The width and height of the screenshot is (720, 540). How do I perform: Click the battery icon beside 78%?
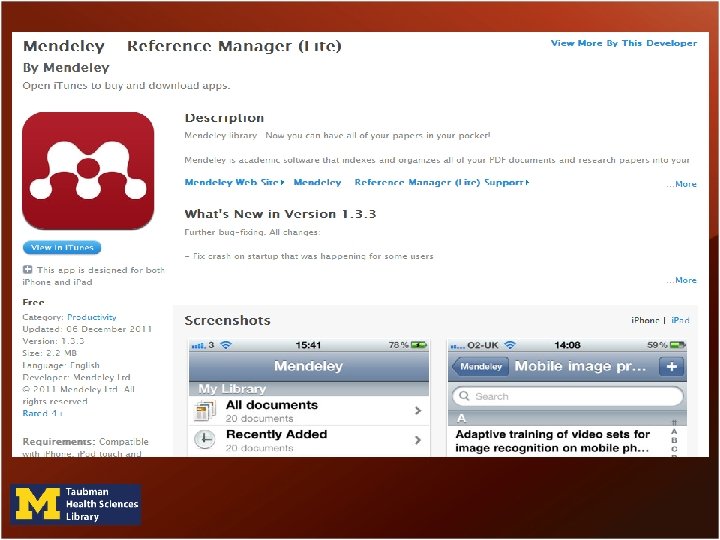click(419, 344)
